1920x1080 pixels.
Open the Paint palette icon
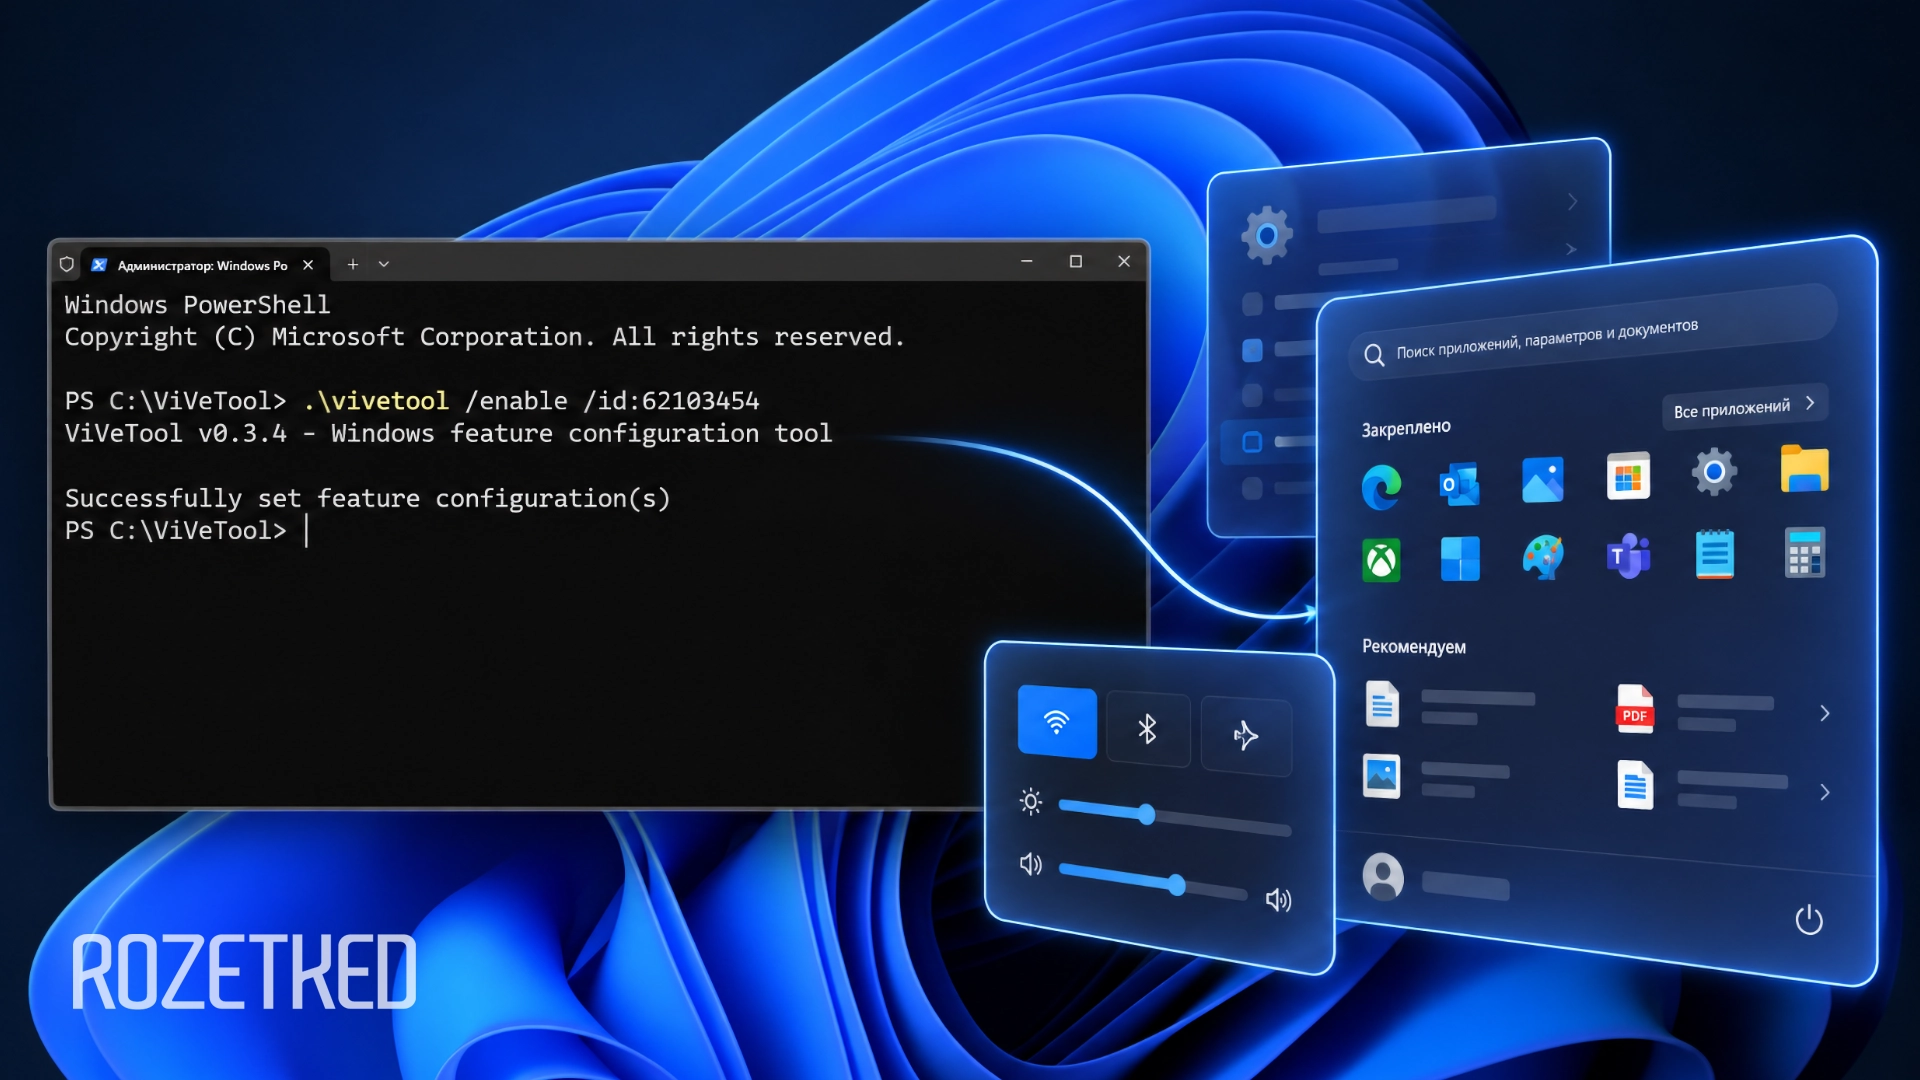coord(1542,557)
